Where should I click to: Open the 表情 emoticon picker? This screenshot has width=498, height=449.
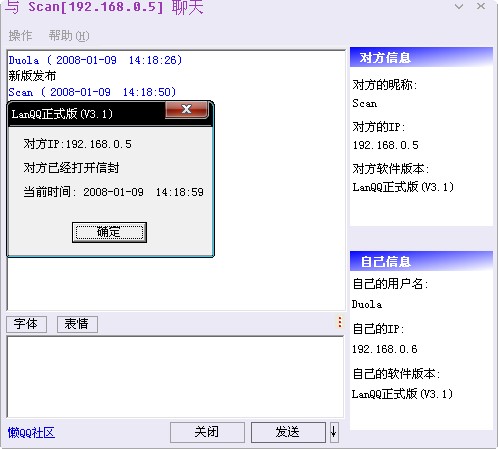[x=77, y=324]
